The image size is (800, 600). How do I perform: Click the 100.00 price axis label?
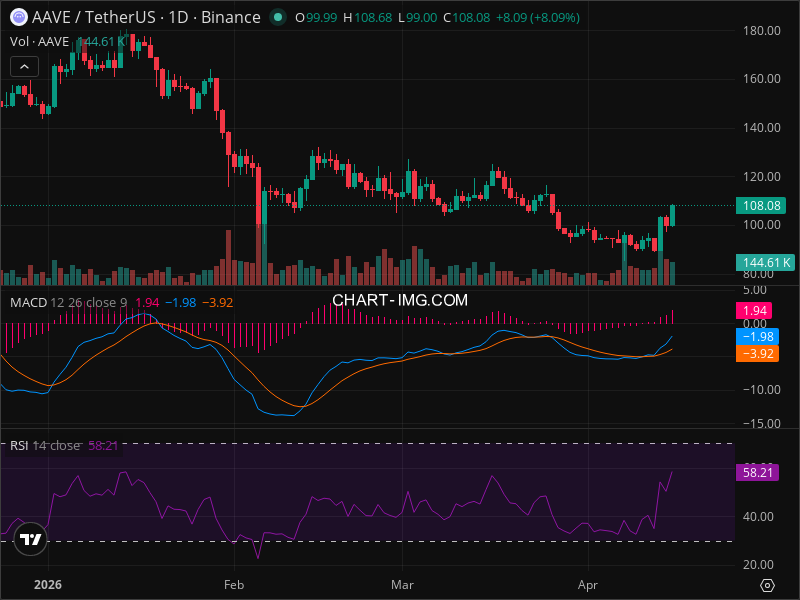tap(762, 224)
